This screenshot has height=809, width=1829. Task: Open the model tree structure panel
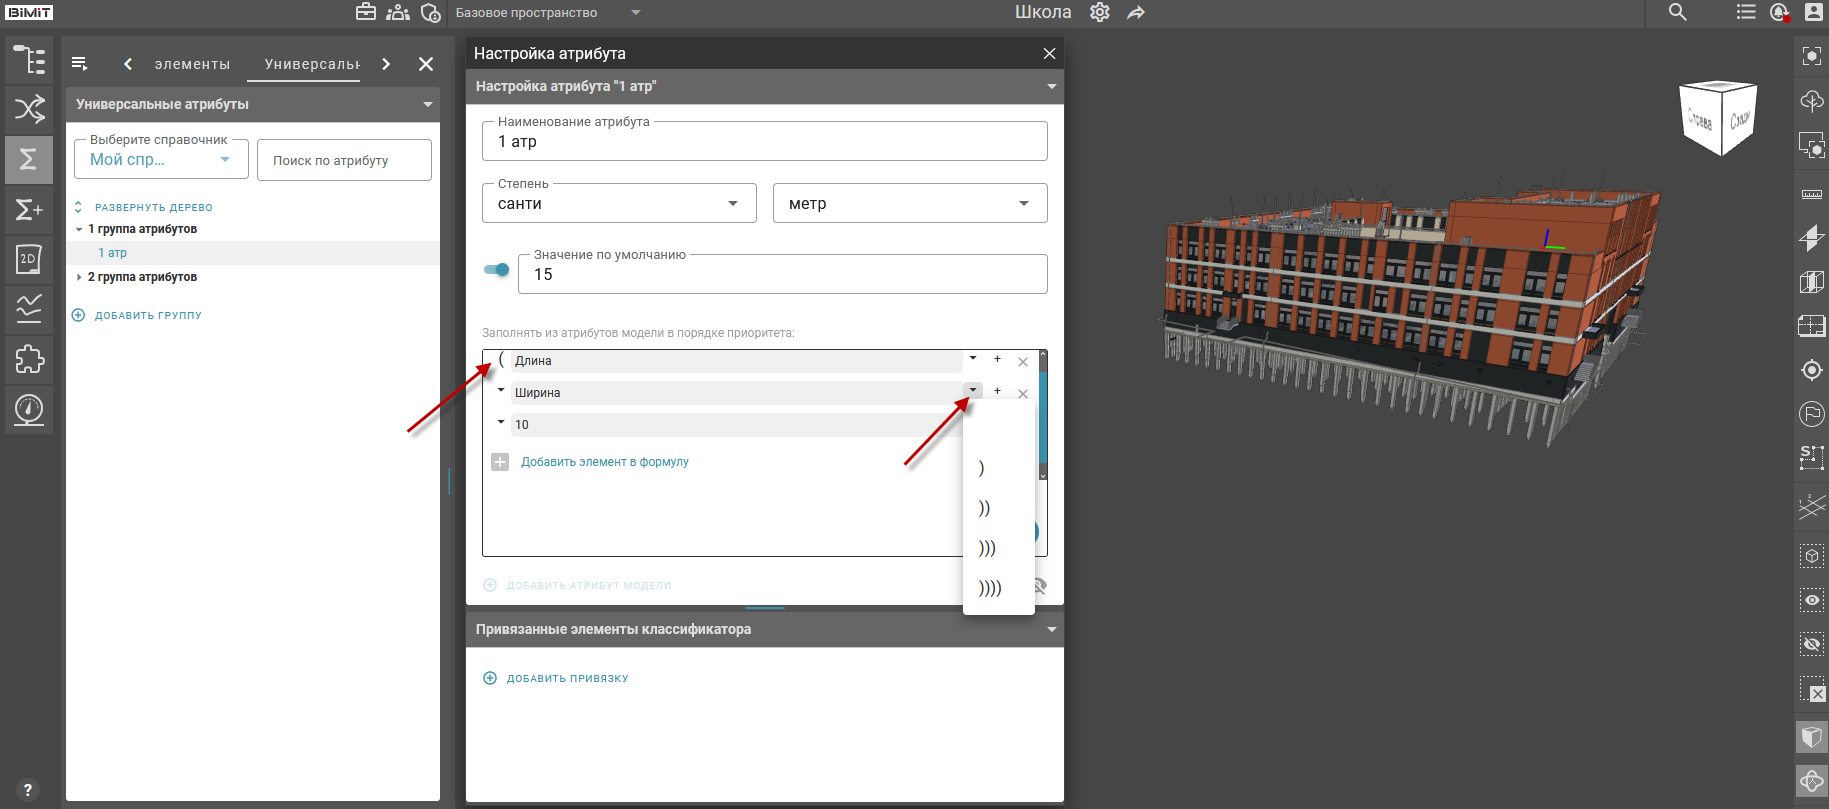click(29, 60)
